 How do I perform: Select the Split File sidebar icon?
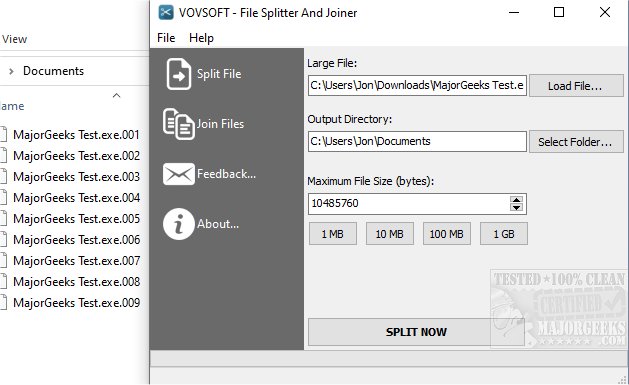pos(179,74)
